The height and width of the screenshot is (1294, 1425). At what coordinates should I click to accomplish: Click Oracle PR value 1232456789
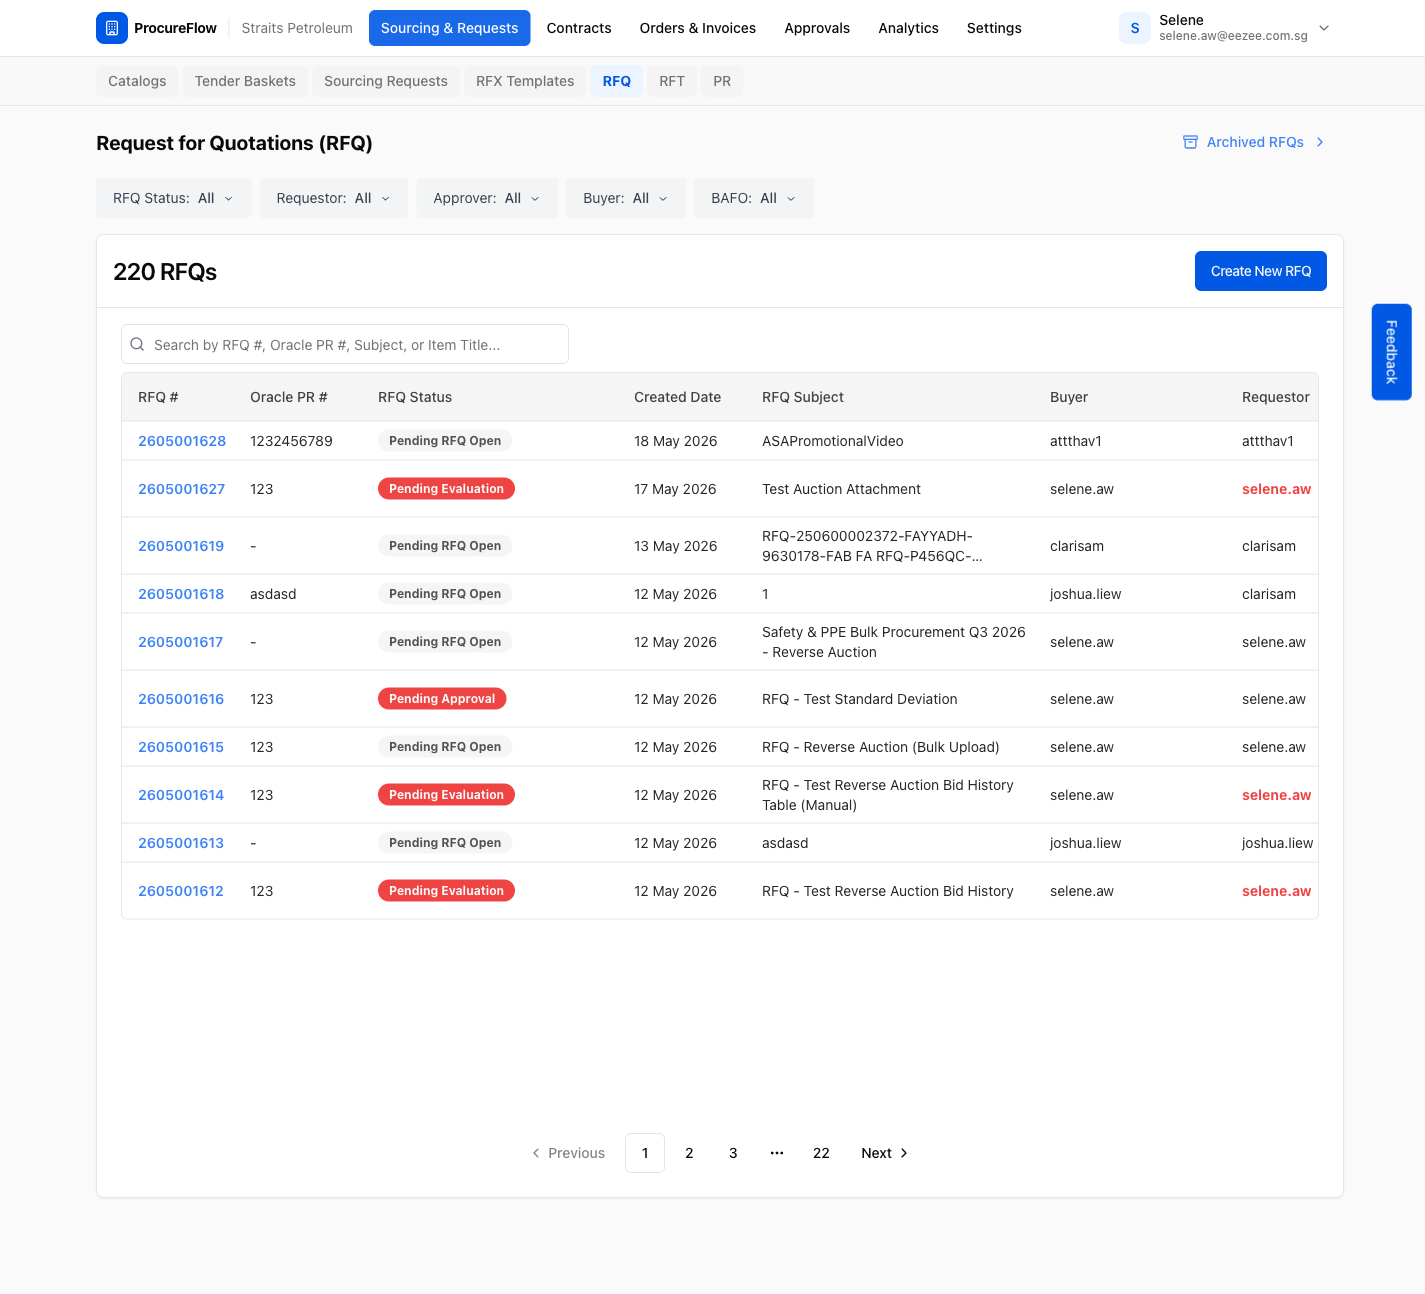pyautogui.click(x=291, y=441)
